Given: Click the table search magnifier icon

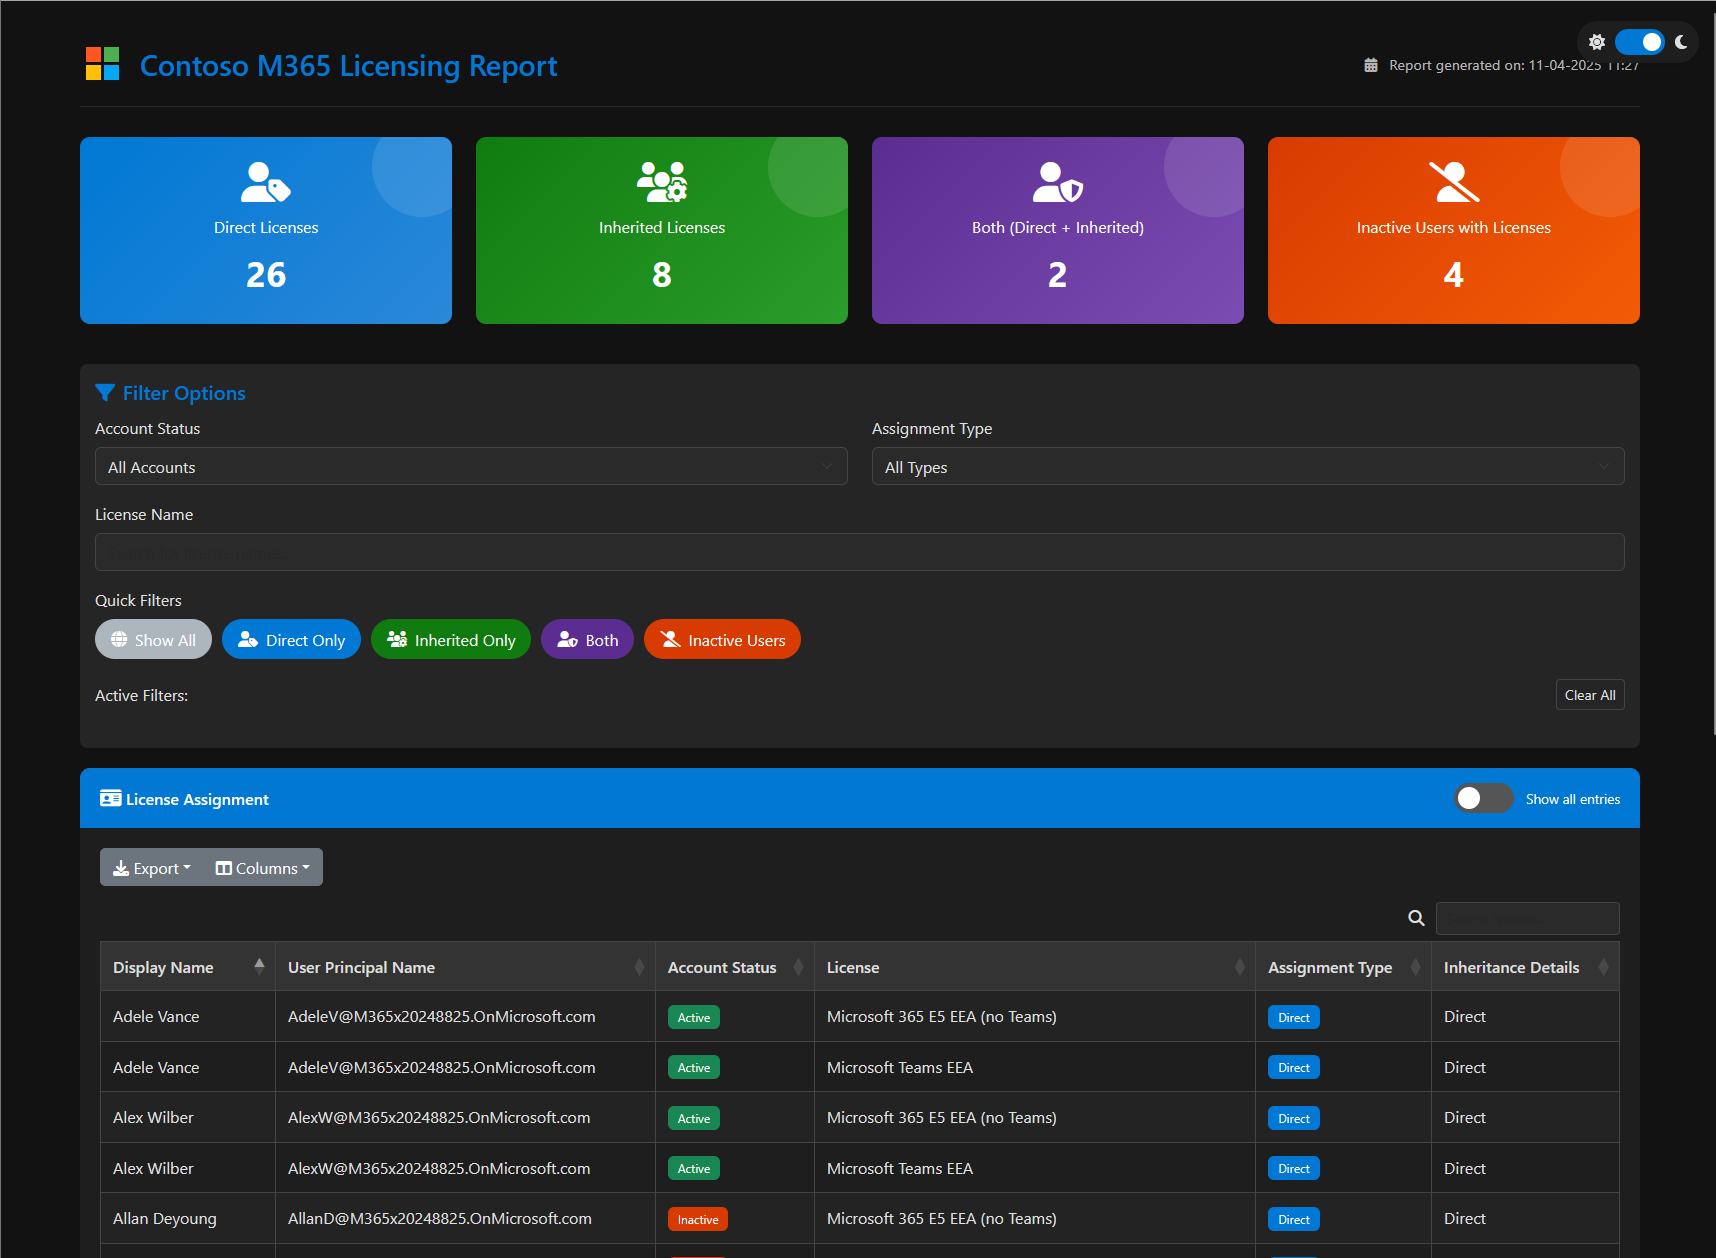Looking at the screenshot, I should point(1416,918).
